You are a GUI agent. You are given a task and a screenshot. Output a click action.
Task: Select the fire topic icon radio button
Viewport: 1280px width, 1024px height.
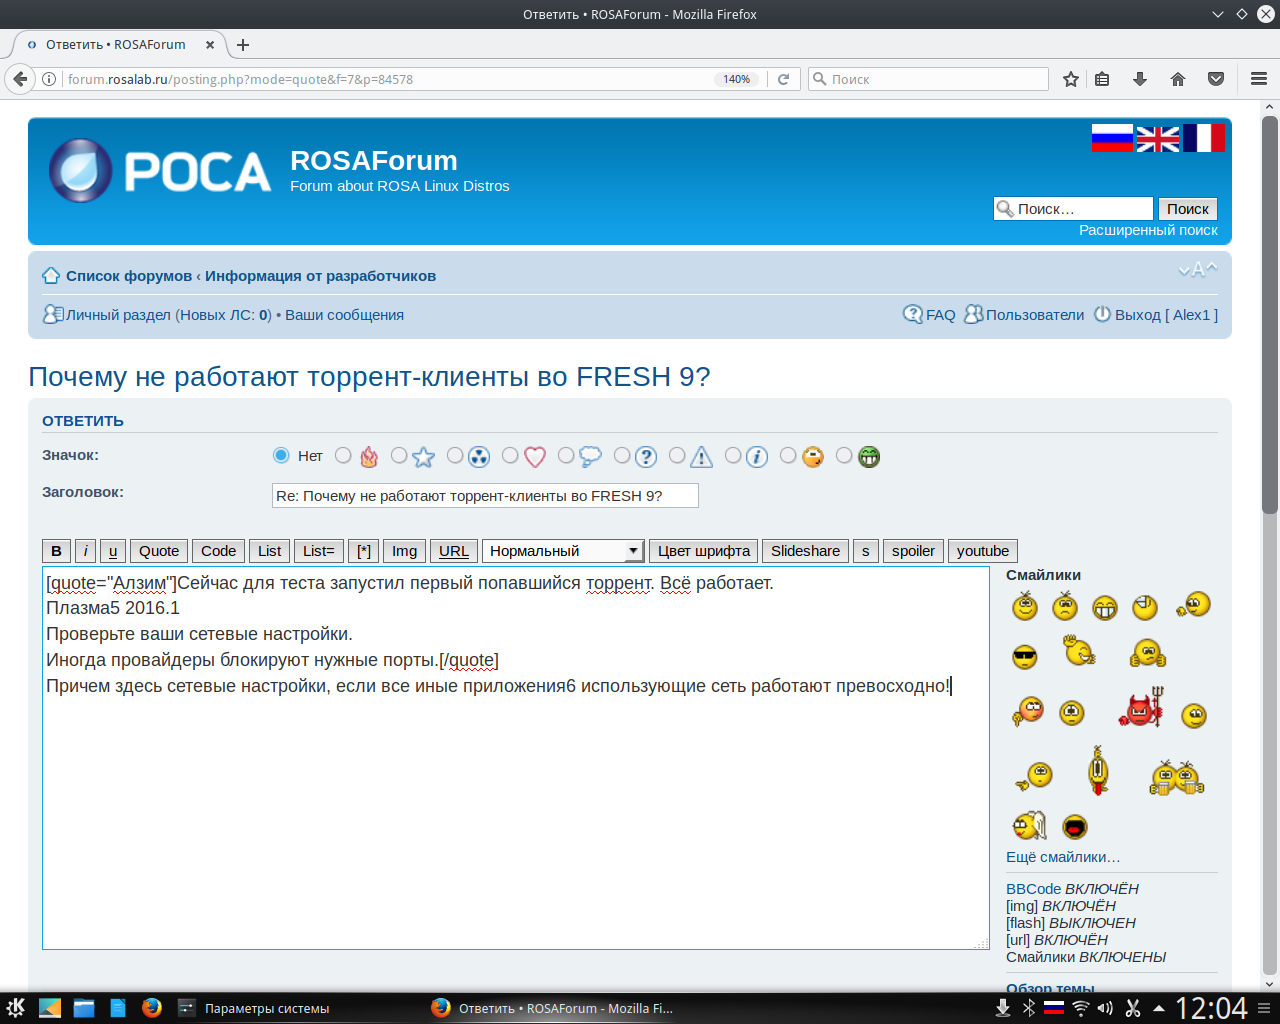pyautogui.click(x=343, y=456)
